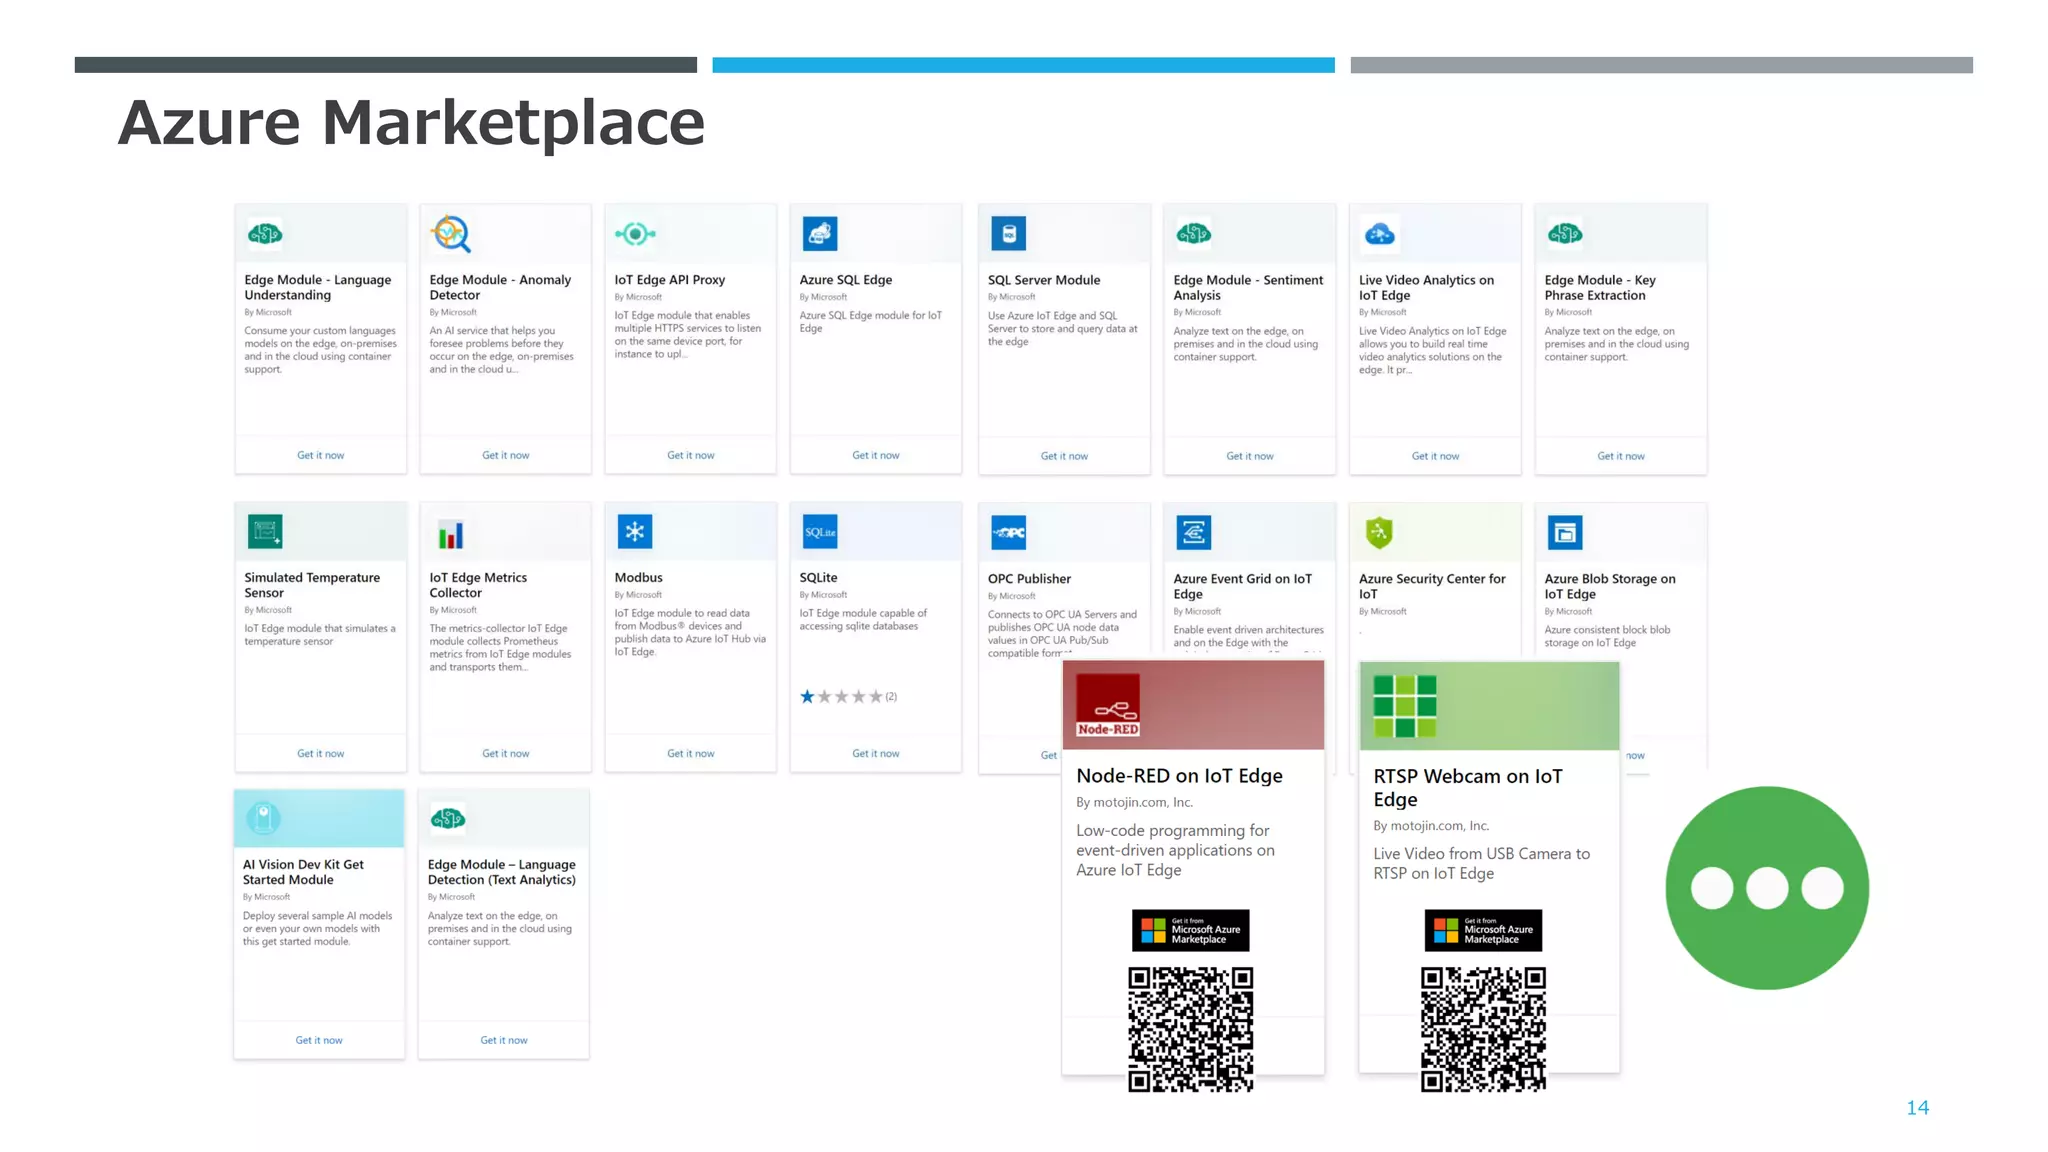Click slide page number 14
The image size is (2048, 1152).
[x=1917, y=1108]
